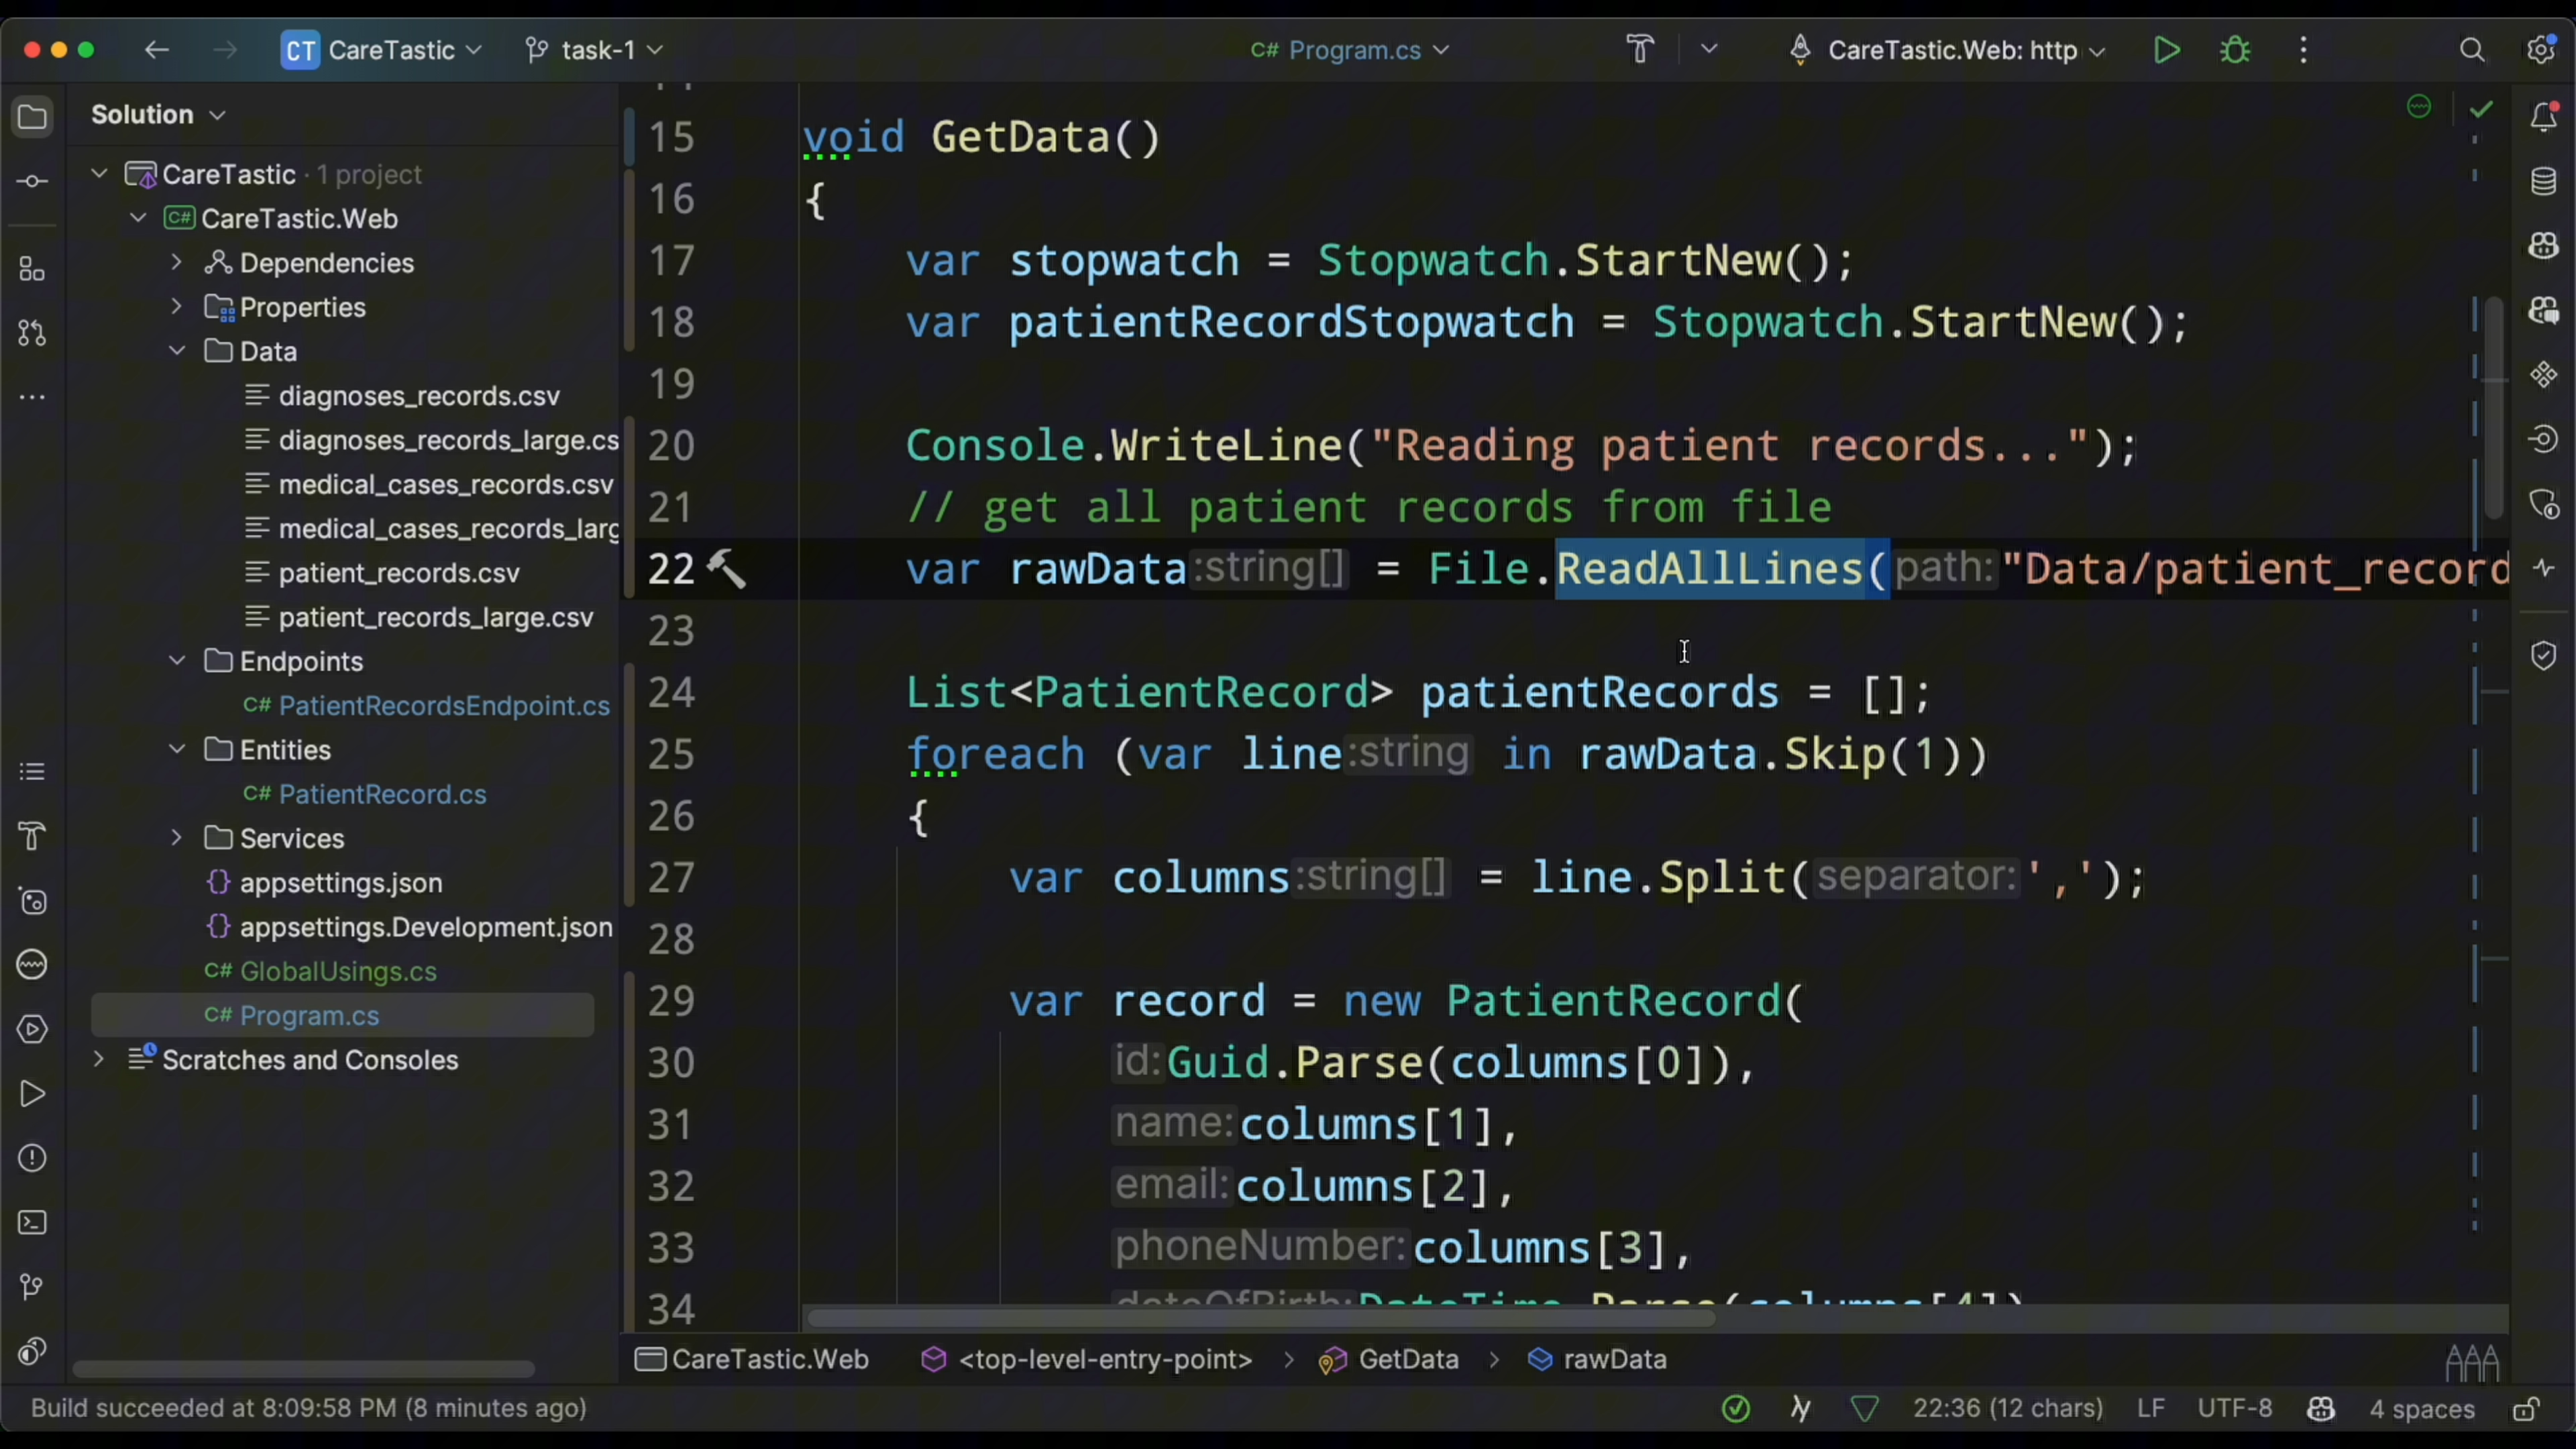Click the hammer quick-action icon on line 22
Image resolution: width=2576 pixels, height=1449 pixels.
(x=727, y=570)
